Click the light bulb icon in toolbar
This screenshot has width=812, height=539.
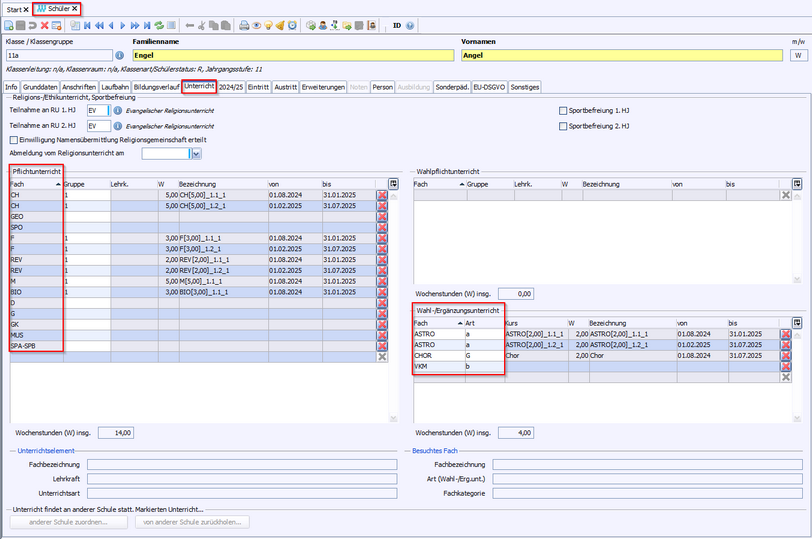pos(268,25)
